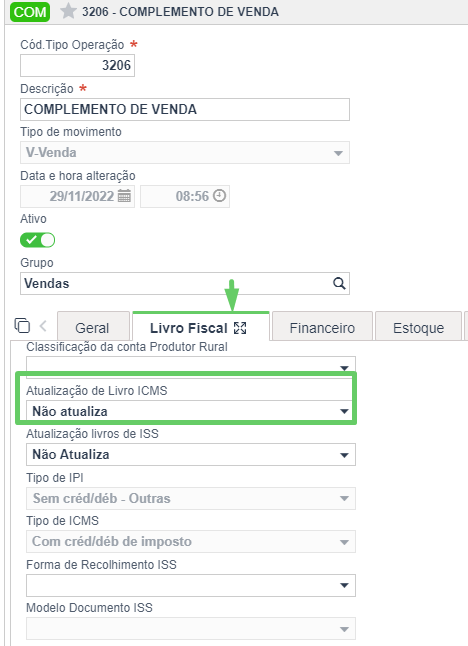
Task: Open the clock time picker icon
Action: click(220, 196)
